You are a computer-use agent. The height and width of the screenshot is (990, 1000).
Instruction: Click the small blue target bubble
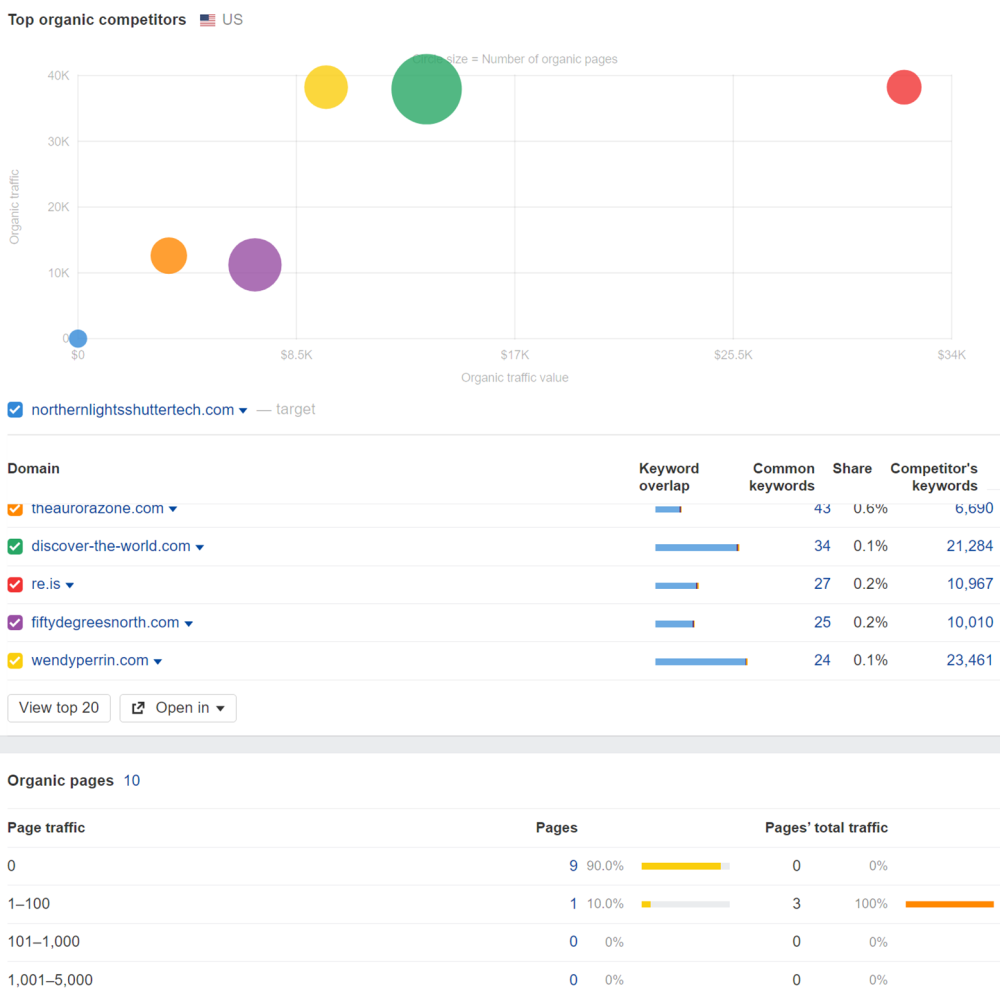click(77, 339)
